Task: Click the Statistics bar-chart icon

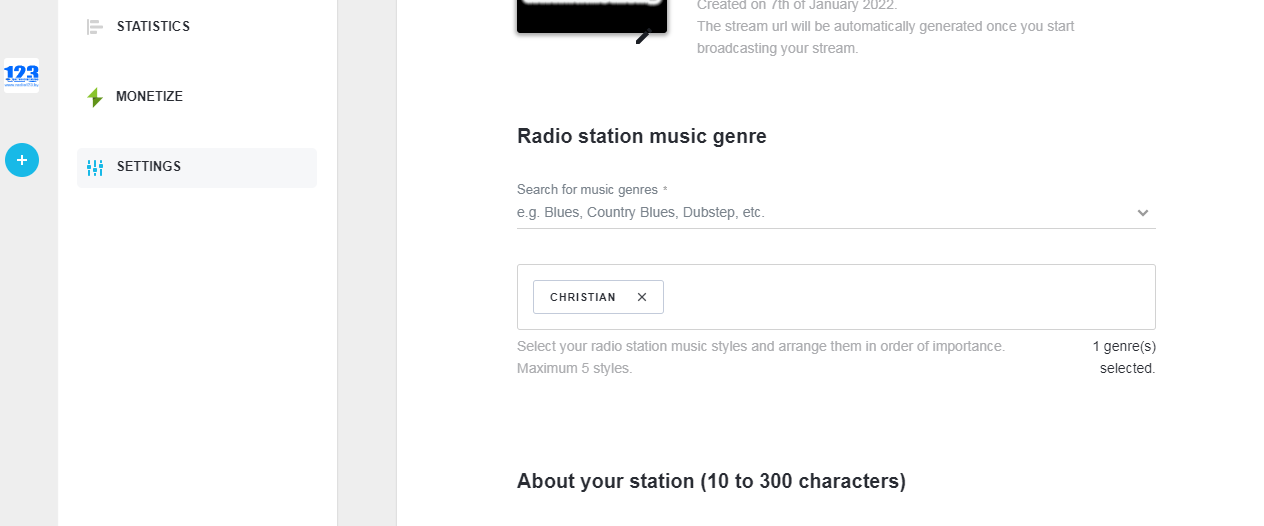Action: pos(95,27)
